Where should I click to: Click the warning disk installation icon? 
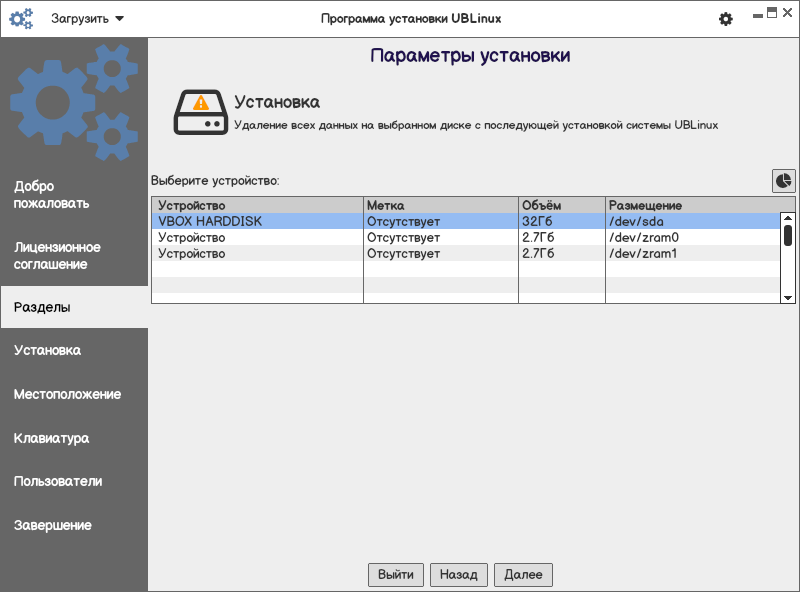pyautogui.click(x=201, y=112)
